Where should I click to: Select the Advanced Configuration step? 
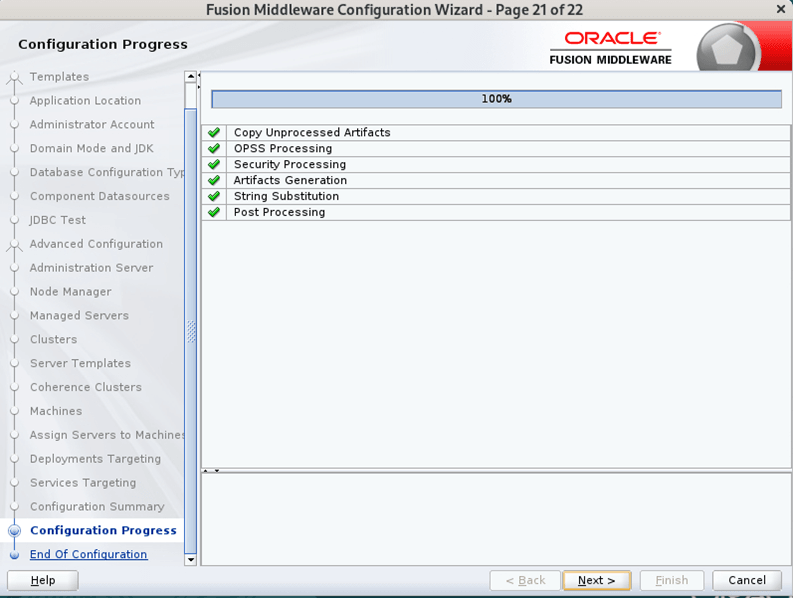(96, 244)
